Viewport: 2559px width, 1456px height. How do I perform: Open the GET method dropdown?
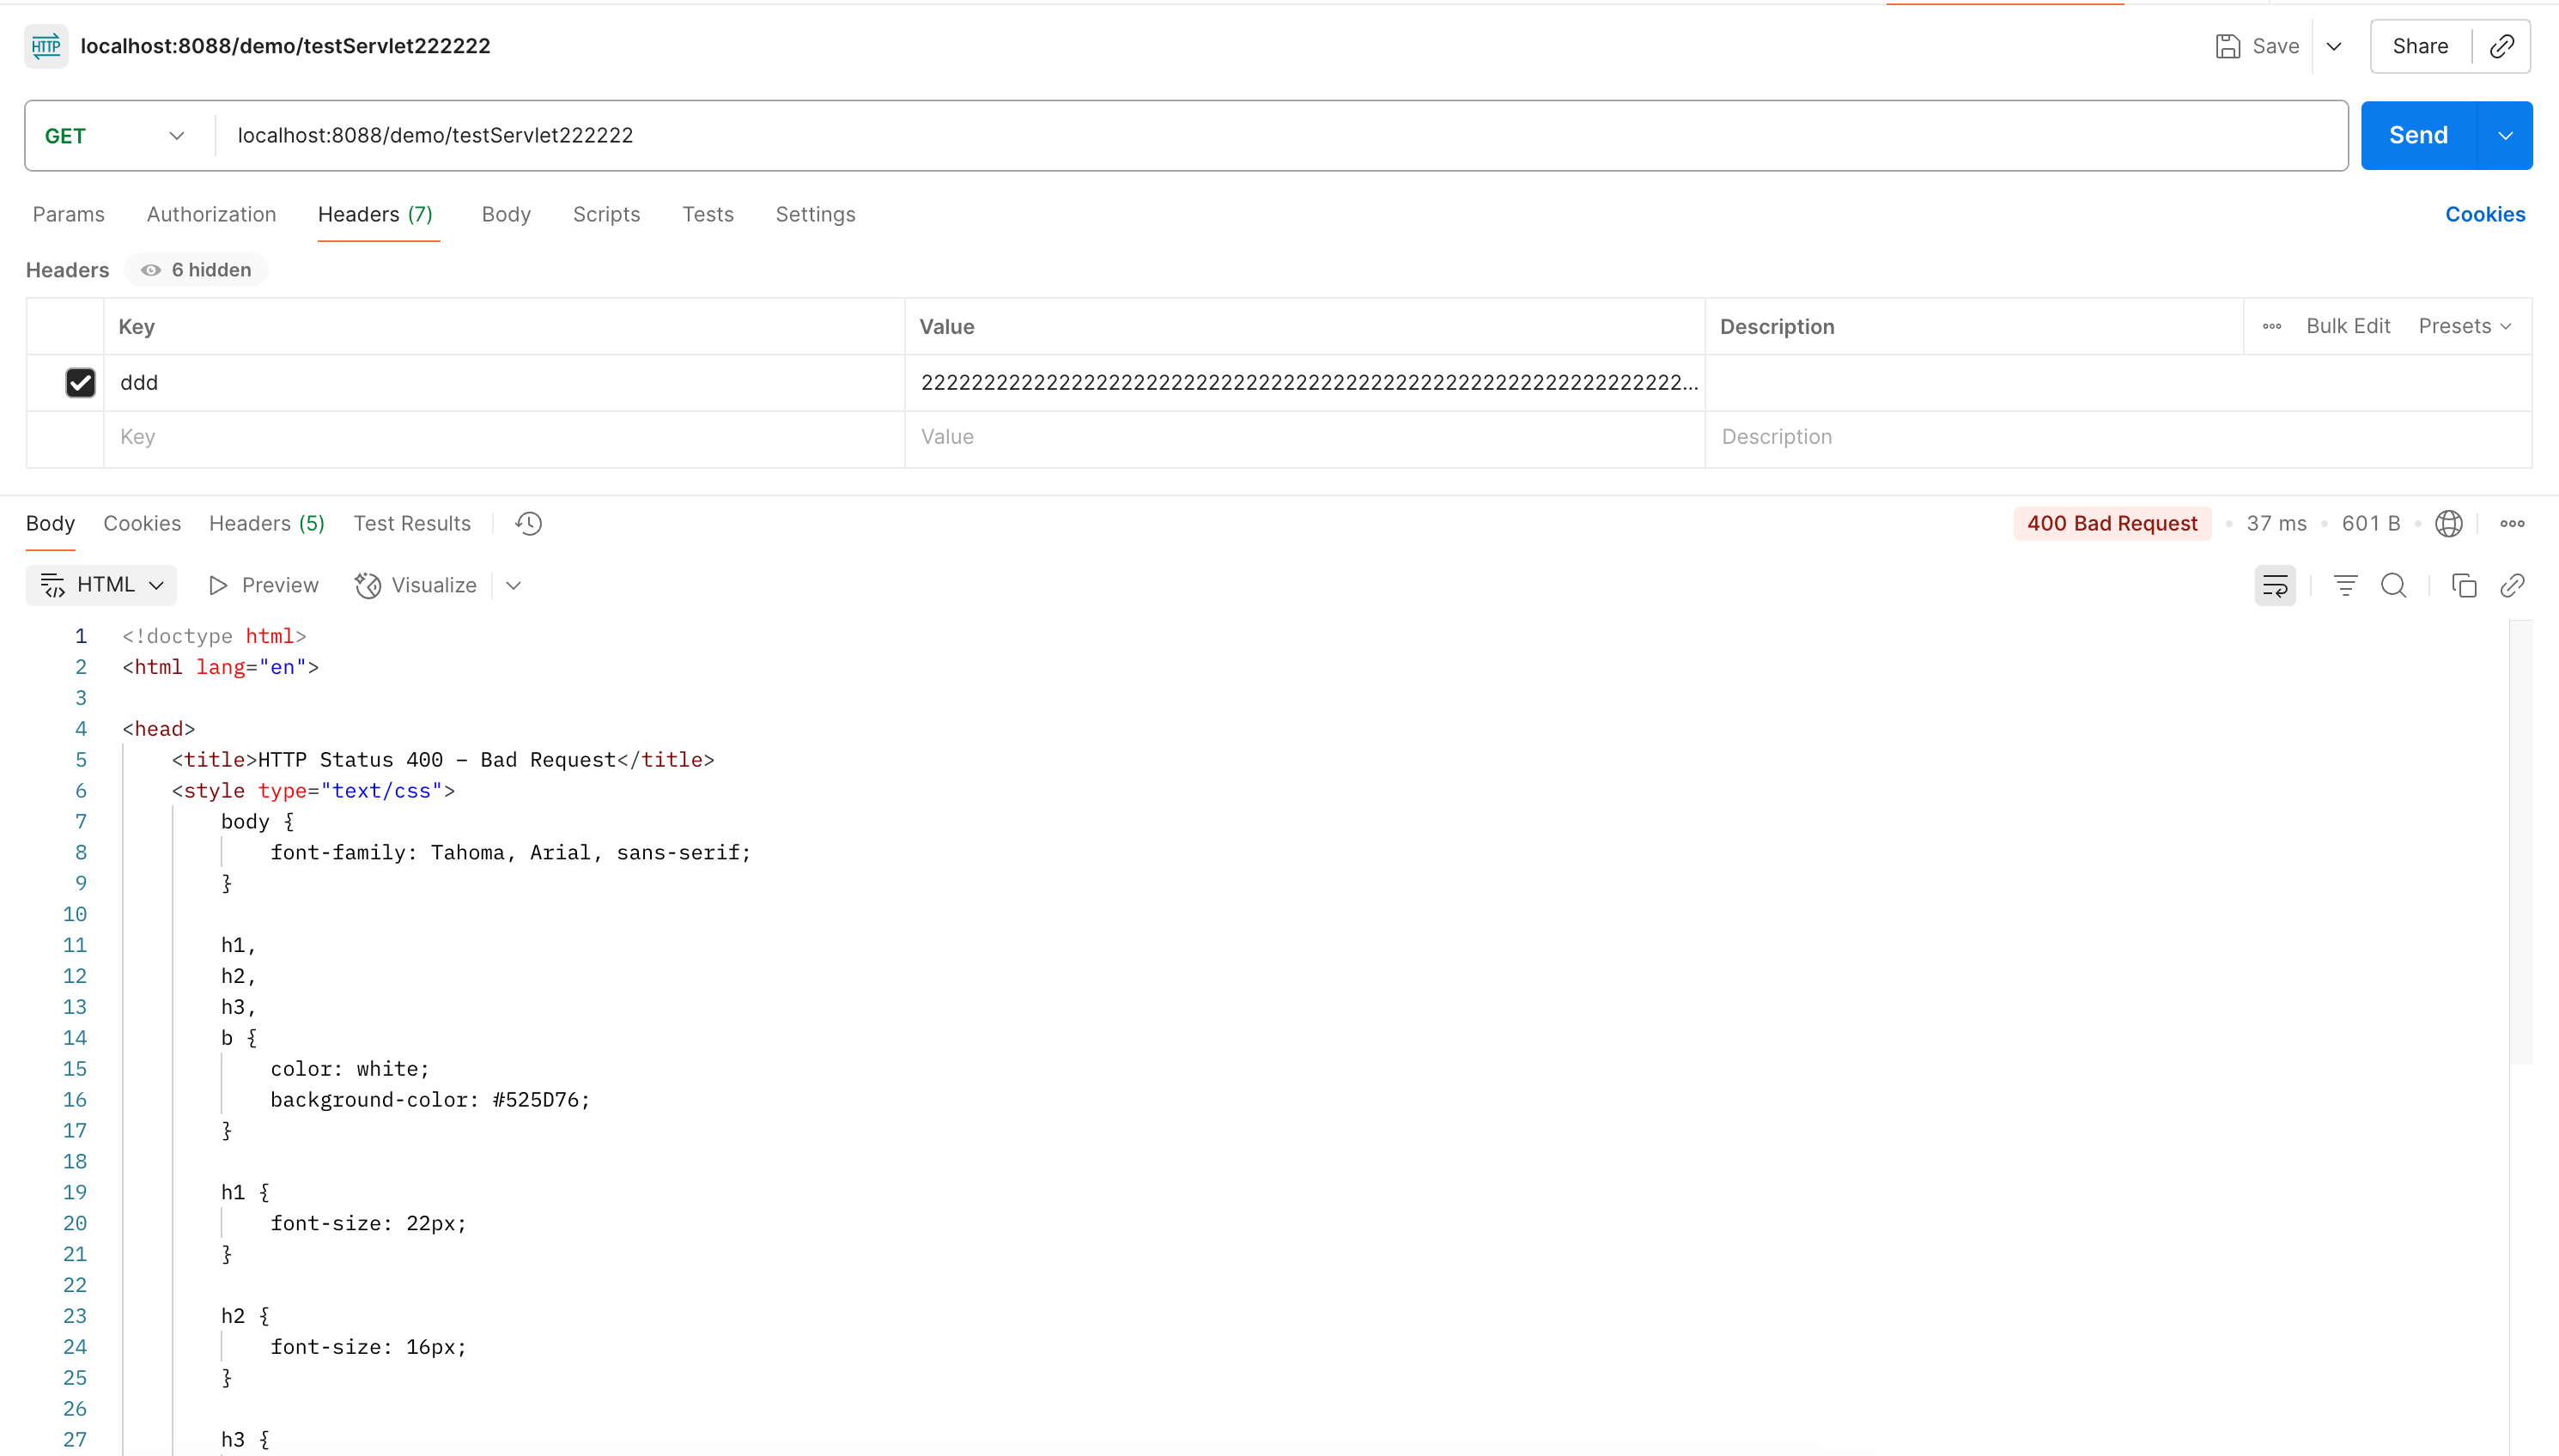tap(115, 135)
